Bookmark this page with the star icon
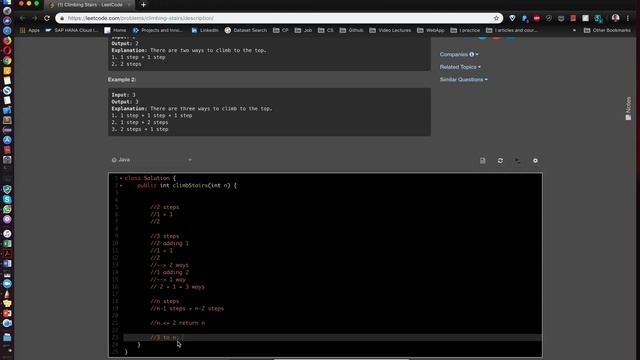The width and height of the screenshot is (640, 360). coord(496,18)
